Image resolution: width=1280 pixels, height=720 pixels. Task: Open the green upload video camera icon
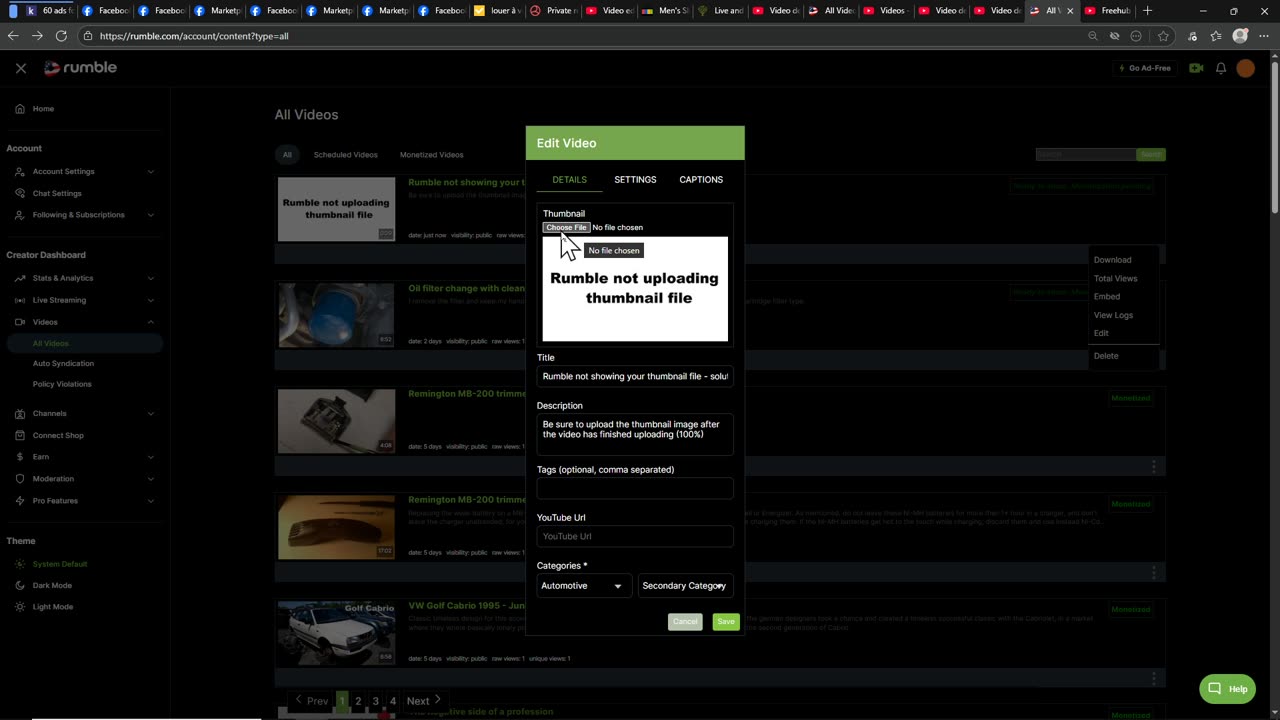(x=1196, y=68)
